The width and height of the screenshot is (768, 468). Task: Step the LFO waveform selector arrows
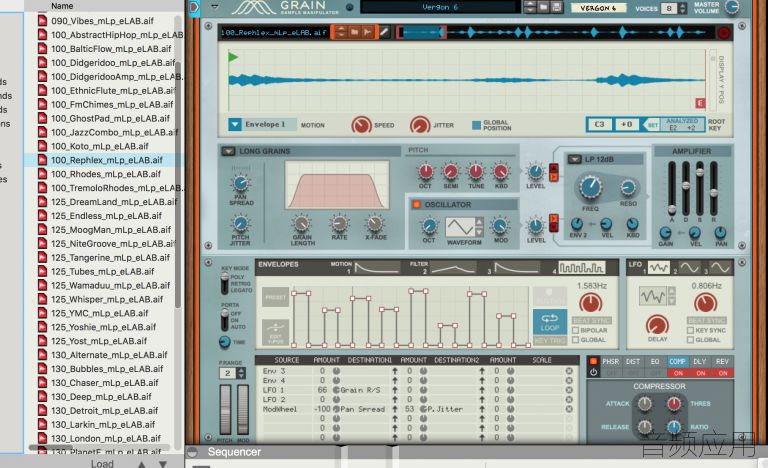672,296
